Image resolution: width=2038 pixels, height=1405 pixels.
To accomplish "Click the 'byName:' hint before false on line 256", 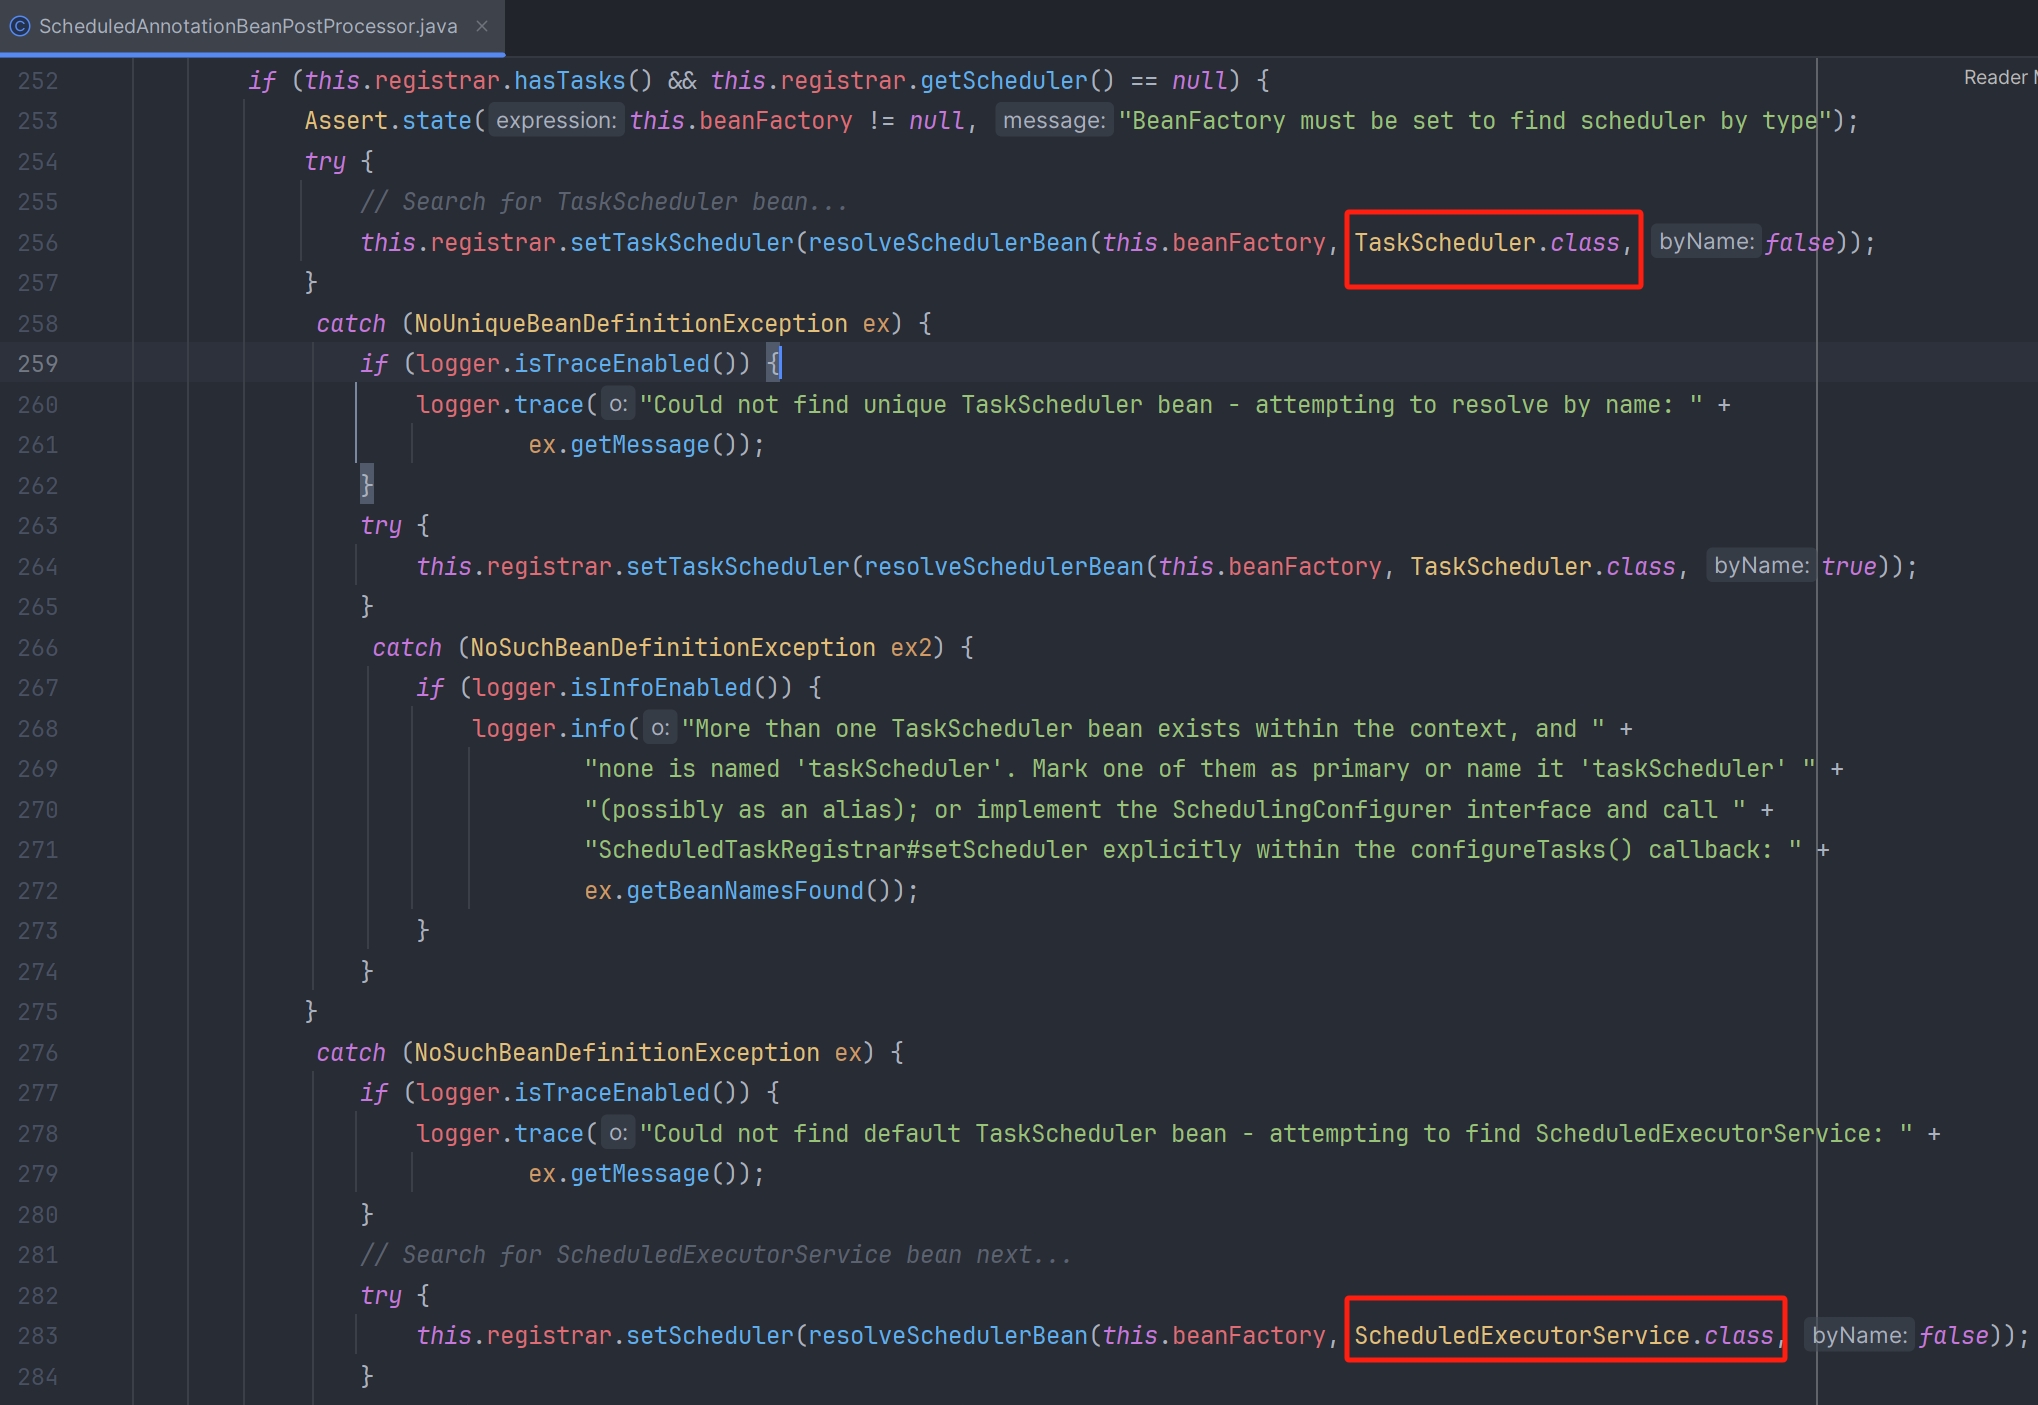I will [x=1705, y=242].
